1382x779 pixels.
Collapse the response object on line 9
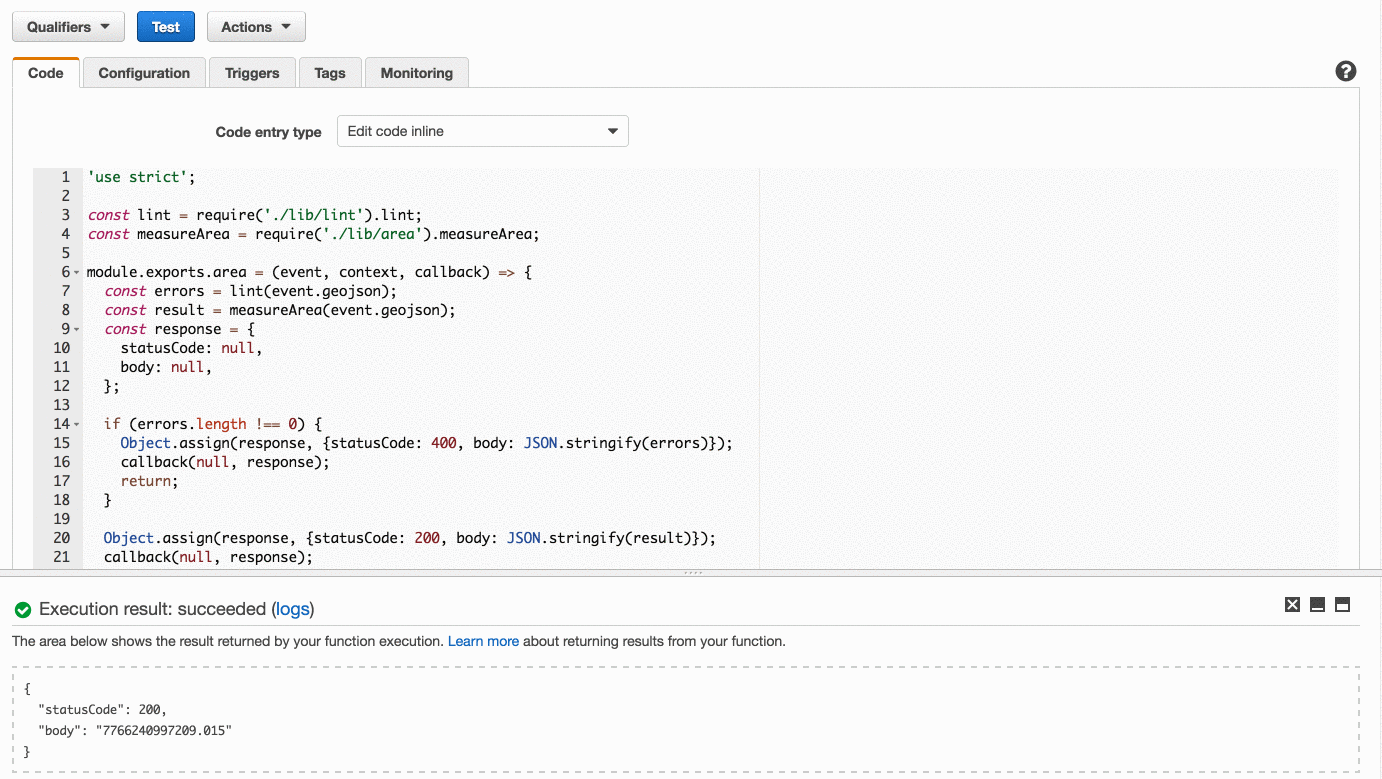point(75,328)
